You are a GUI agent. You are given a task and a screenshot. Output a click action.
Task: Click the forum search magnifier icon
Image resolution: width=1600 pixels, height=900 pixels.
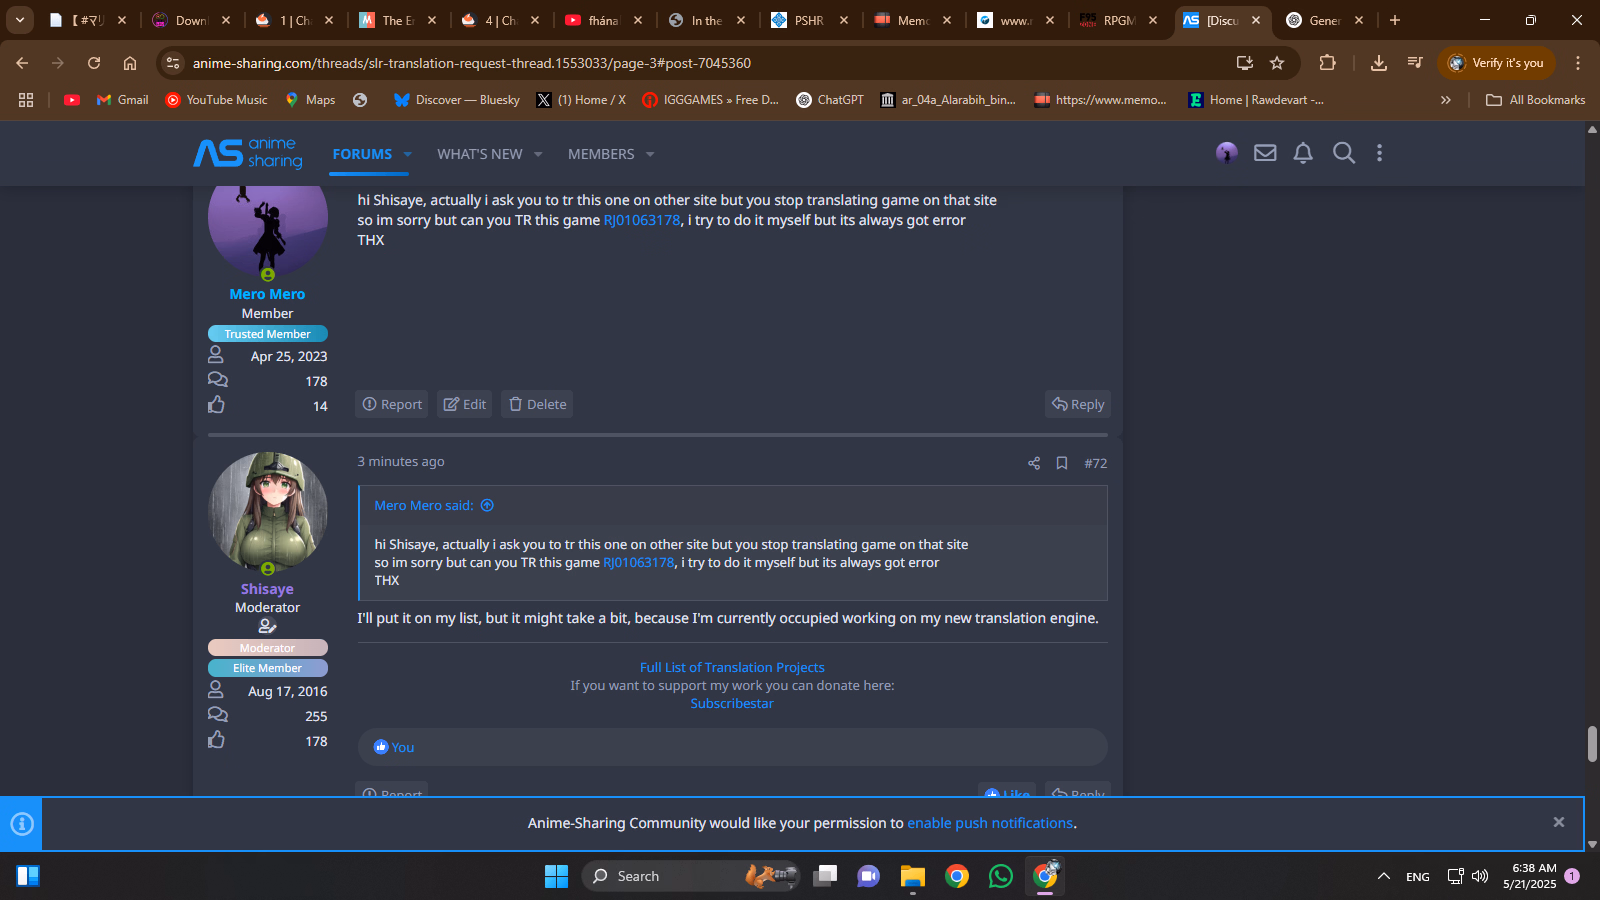(1344, 153)
